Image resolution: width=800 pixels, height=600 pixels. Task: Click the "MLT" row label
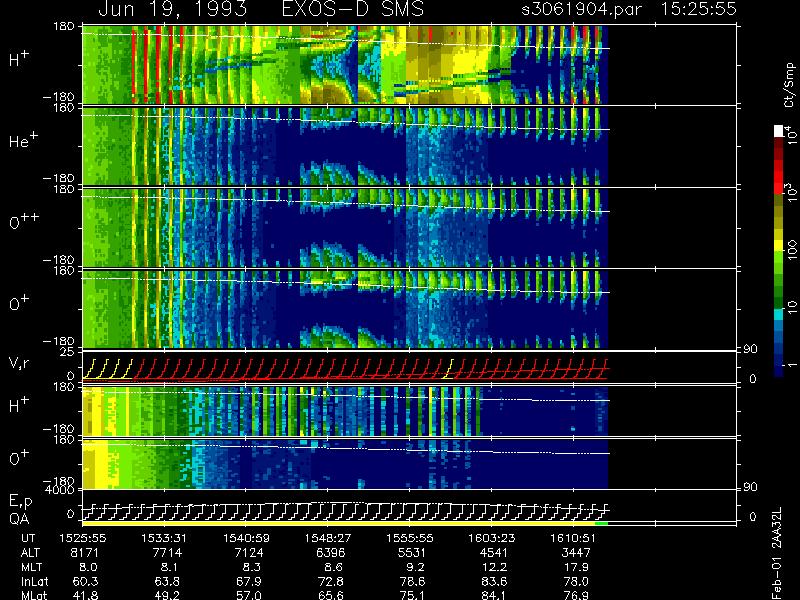point(31,567)
